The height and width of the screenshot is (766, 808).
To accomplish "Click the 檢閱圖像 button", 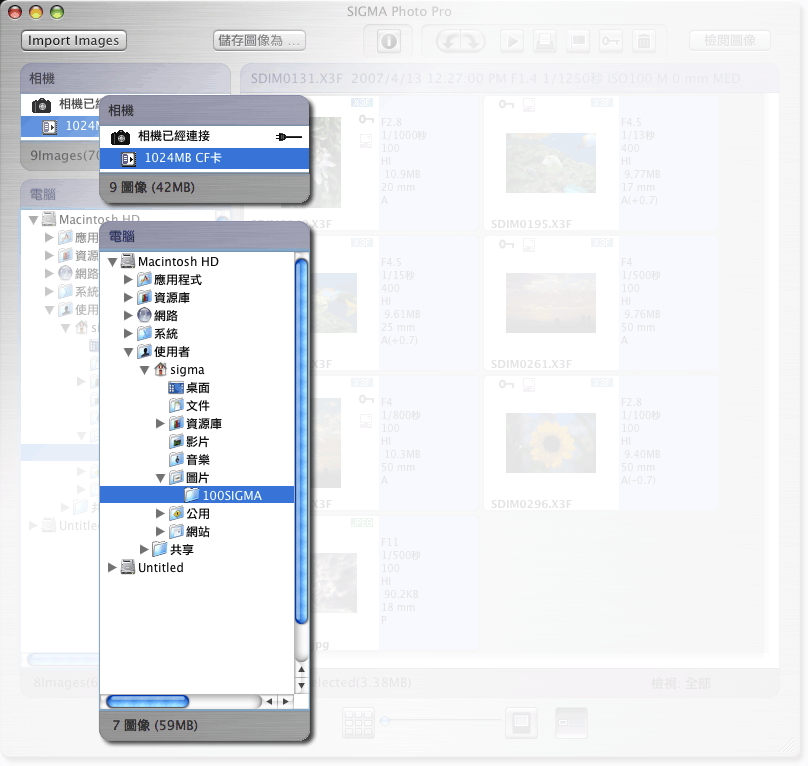I will tap(730, 40).
